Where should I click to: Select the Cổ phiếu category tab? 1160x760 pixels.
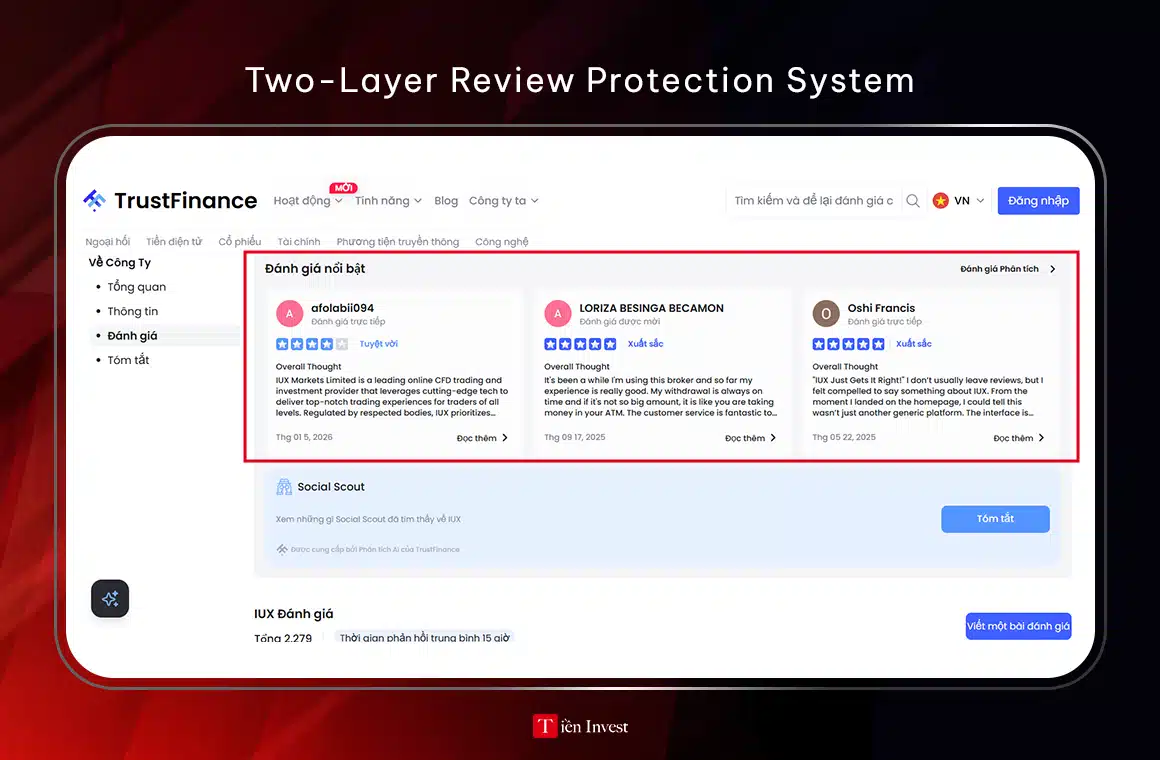(240, 241)
